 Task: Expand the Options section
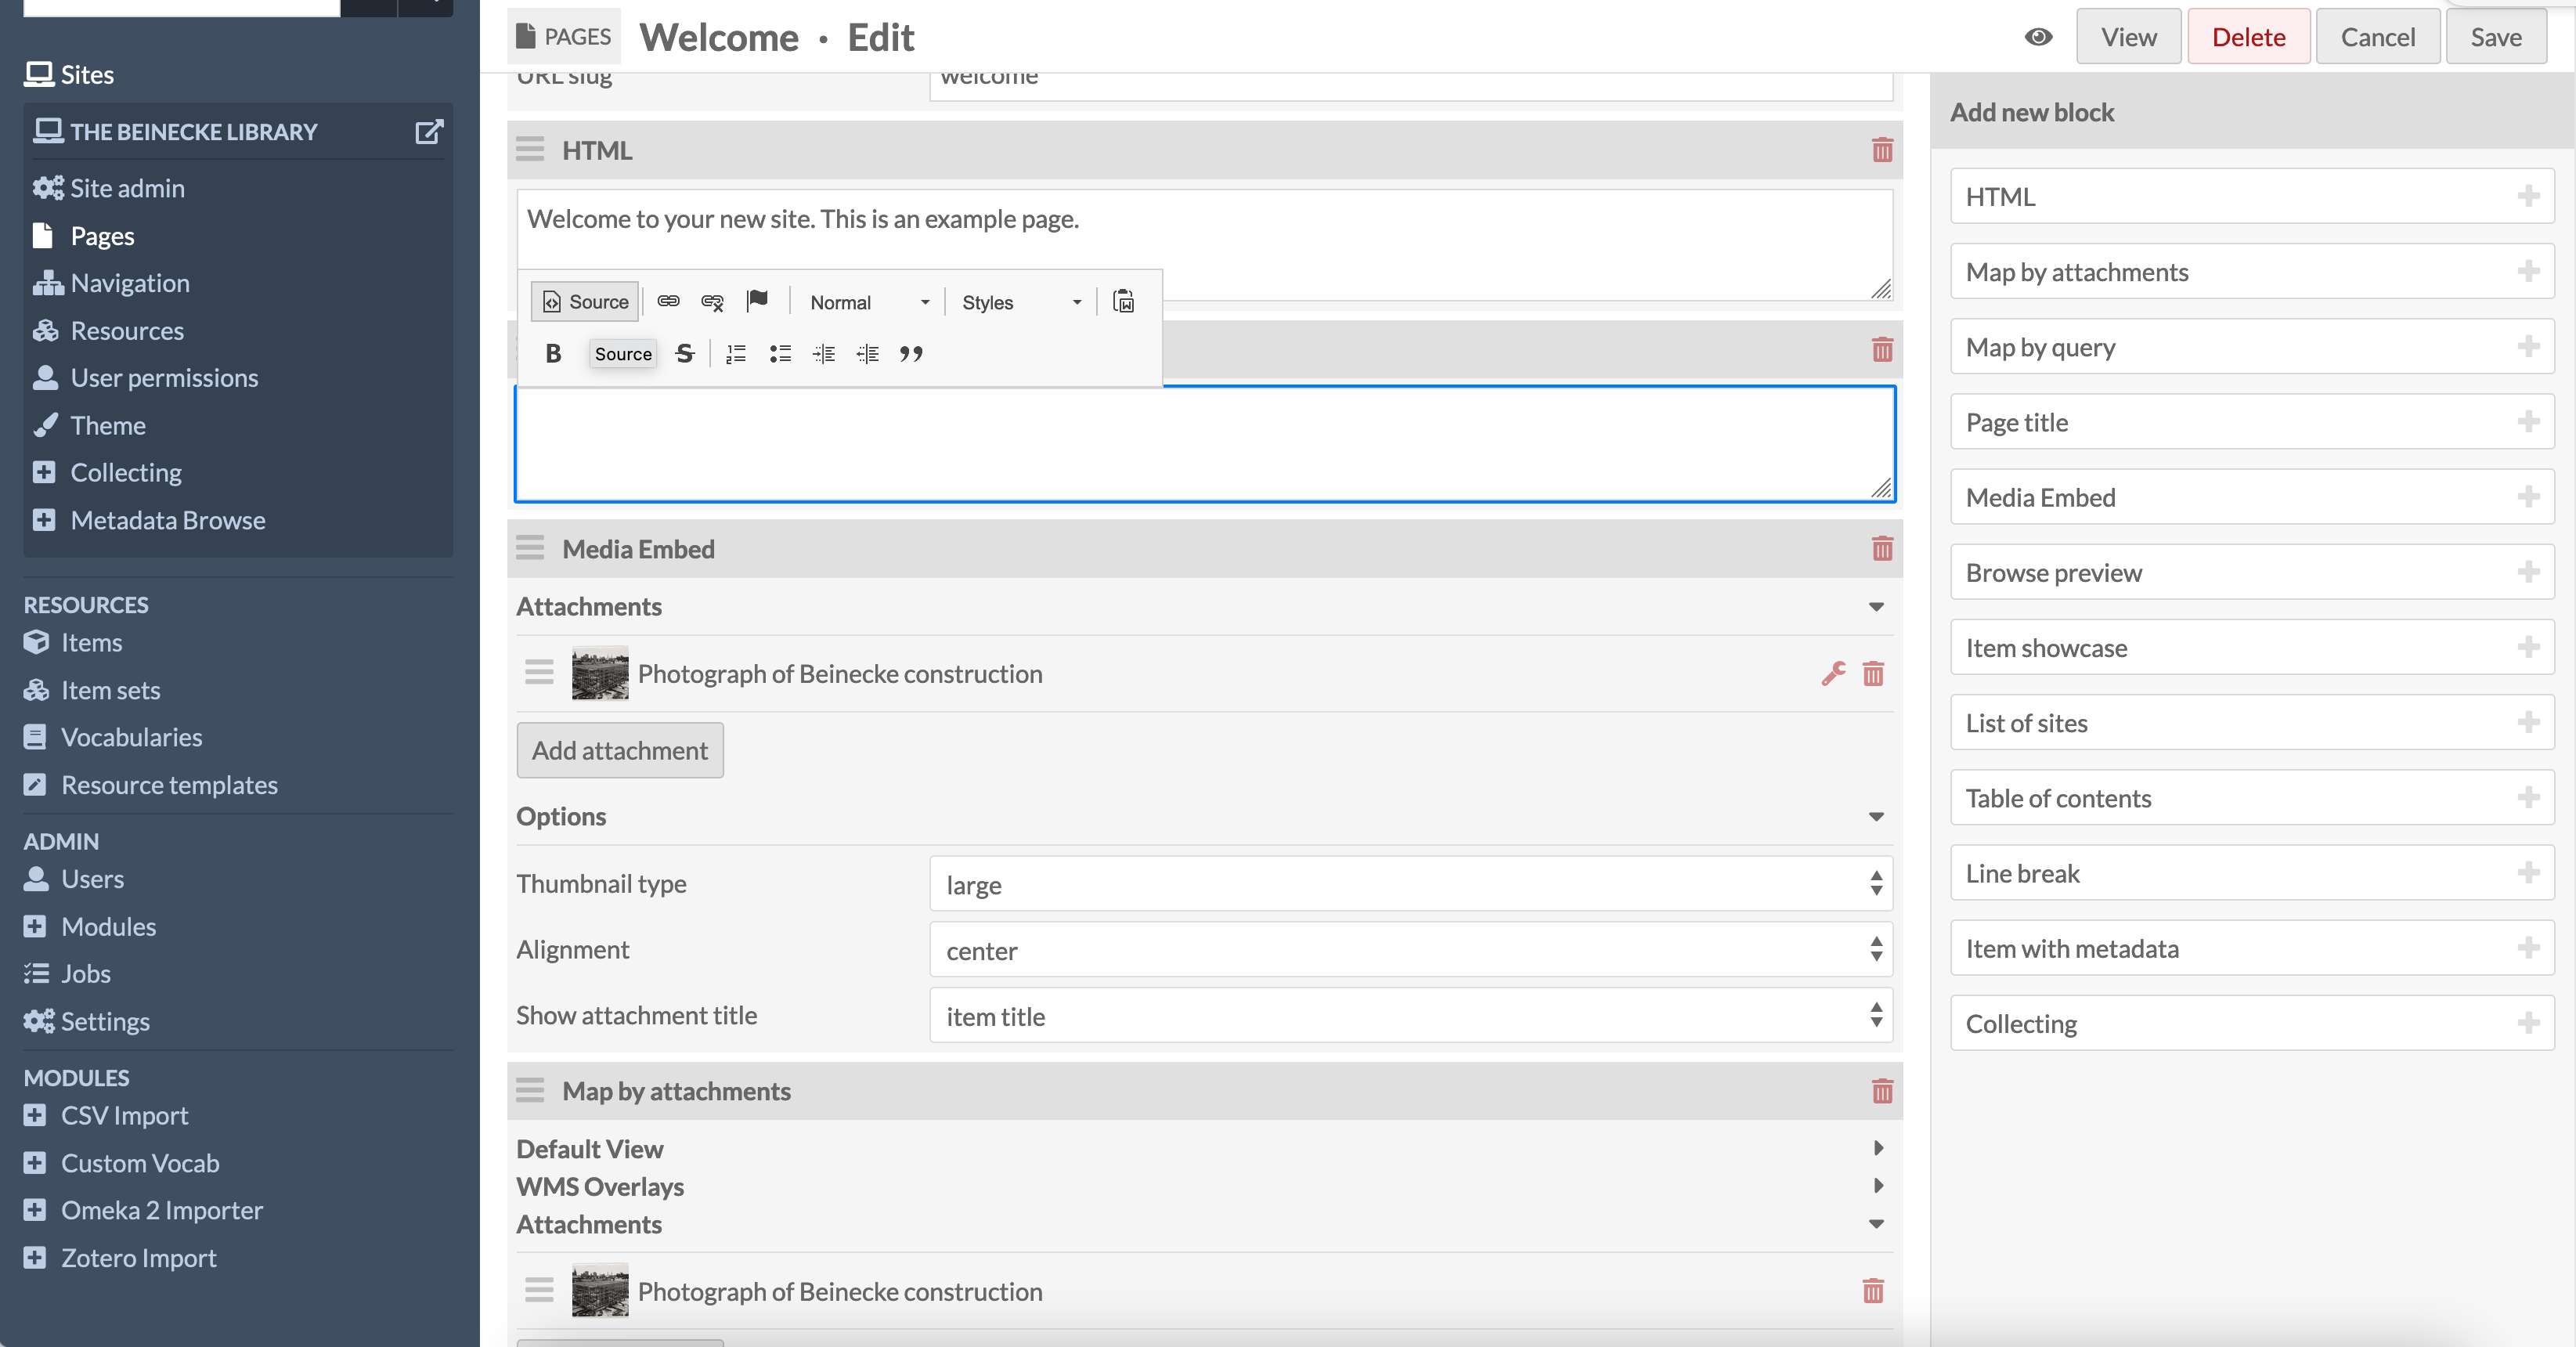pos(1878,815)
